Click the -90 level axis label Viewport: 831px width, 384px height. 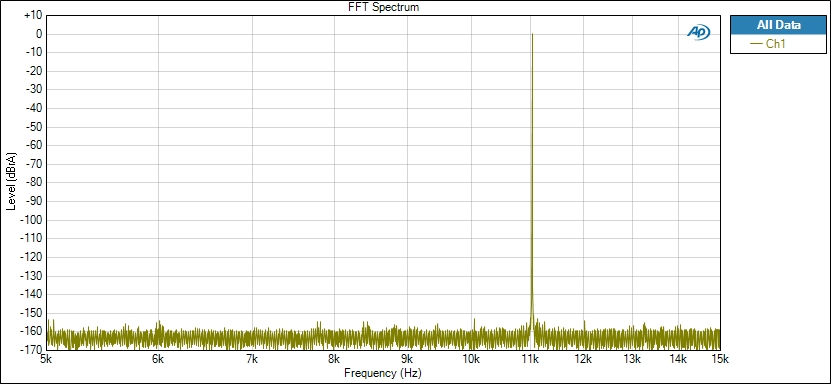click(x=34, y=201)
